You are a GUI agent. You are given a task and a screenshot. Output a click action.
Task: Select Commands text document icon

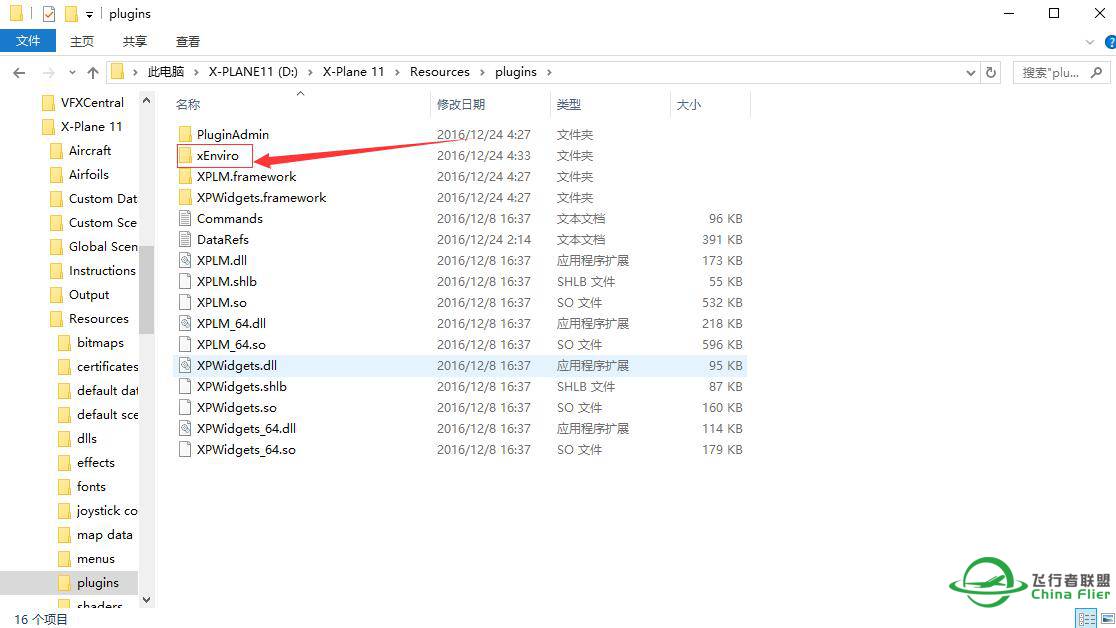coord(185,218)
